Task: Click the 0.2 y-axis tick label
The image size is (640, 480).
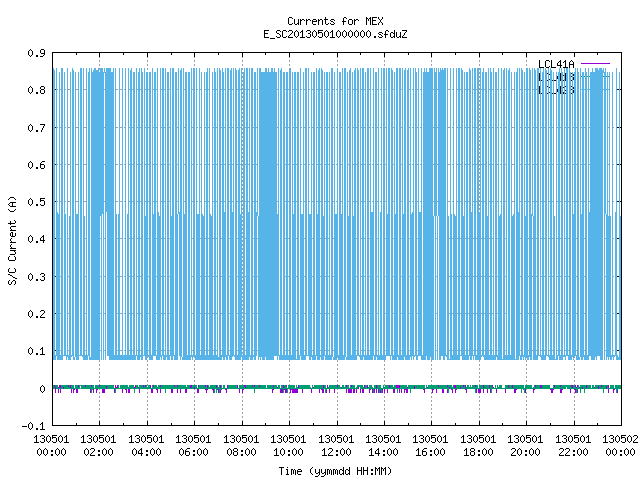Action: pyautogui.click(x=36, y=314)
